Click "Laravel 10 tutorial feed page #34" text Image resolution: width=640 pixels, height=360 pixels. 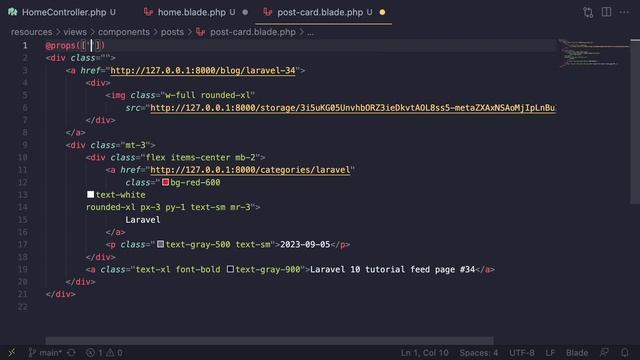(392, 269)
